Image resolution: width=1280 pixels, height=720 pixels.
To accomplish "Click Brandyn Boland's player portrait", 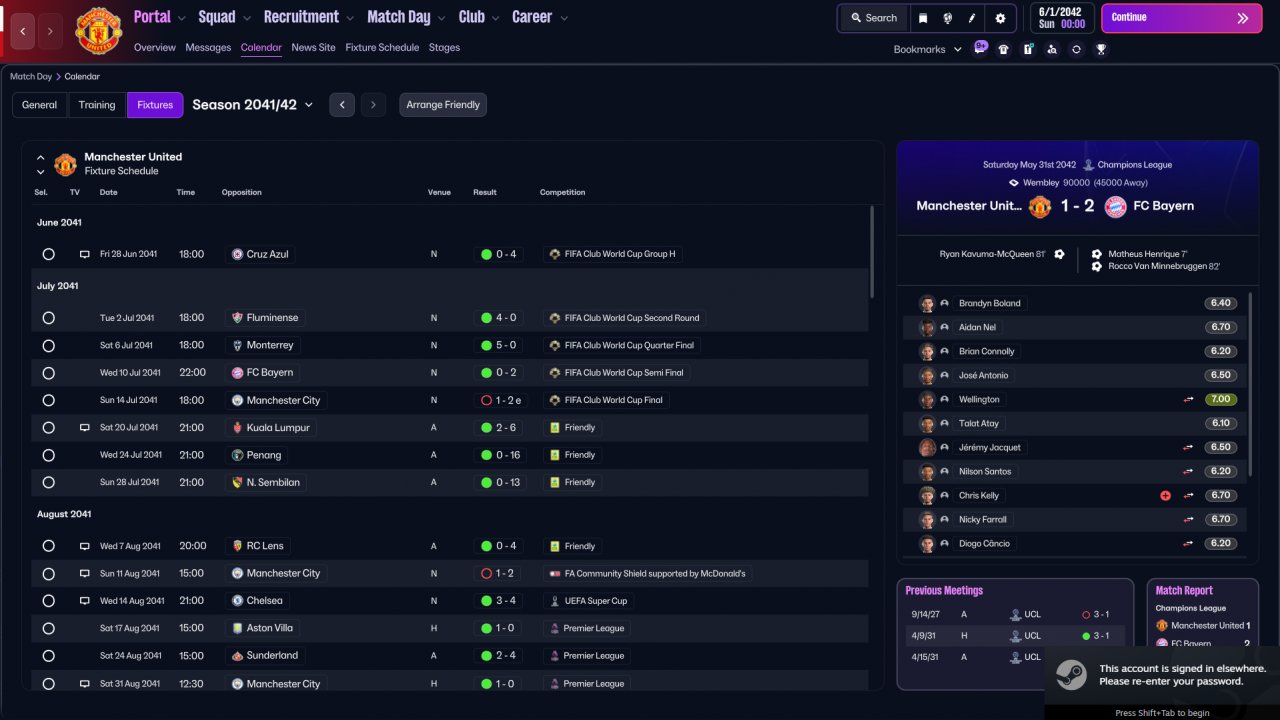I will click(927, 303).
